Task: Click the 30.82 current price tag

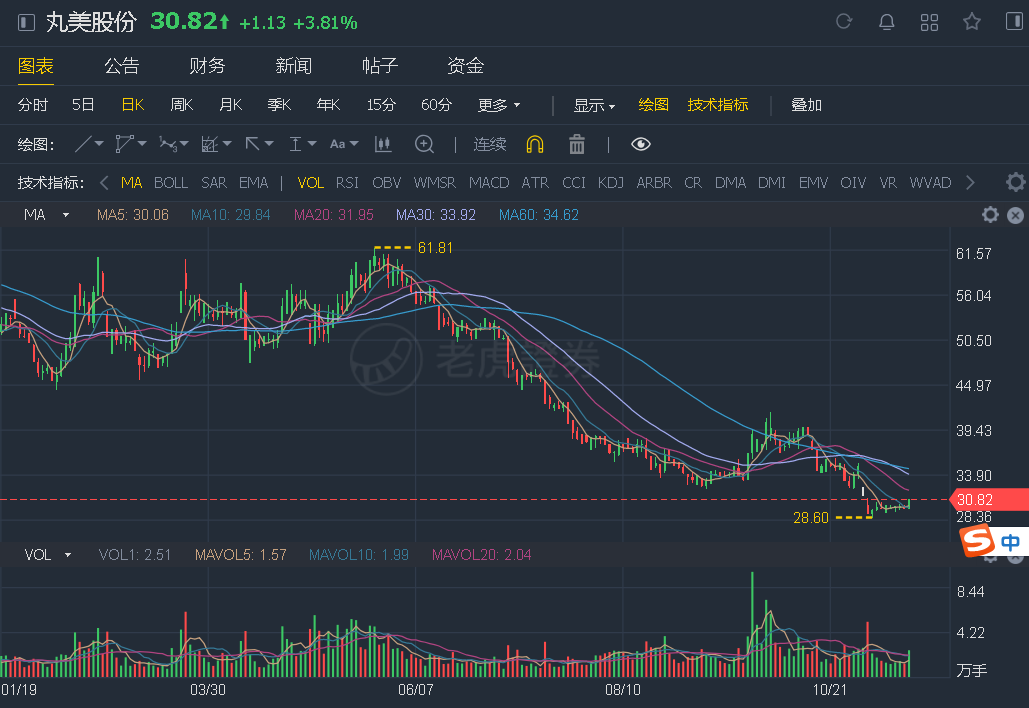Action: (x=990, y=499)
